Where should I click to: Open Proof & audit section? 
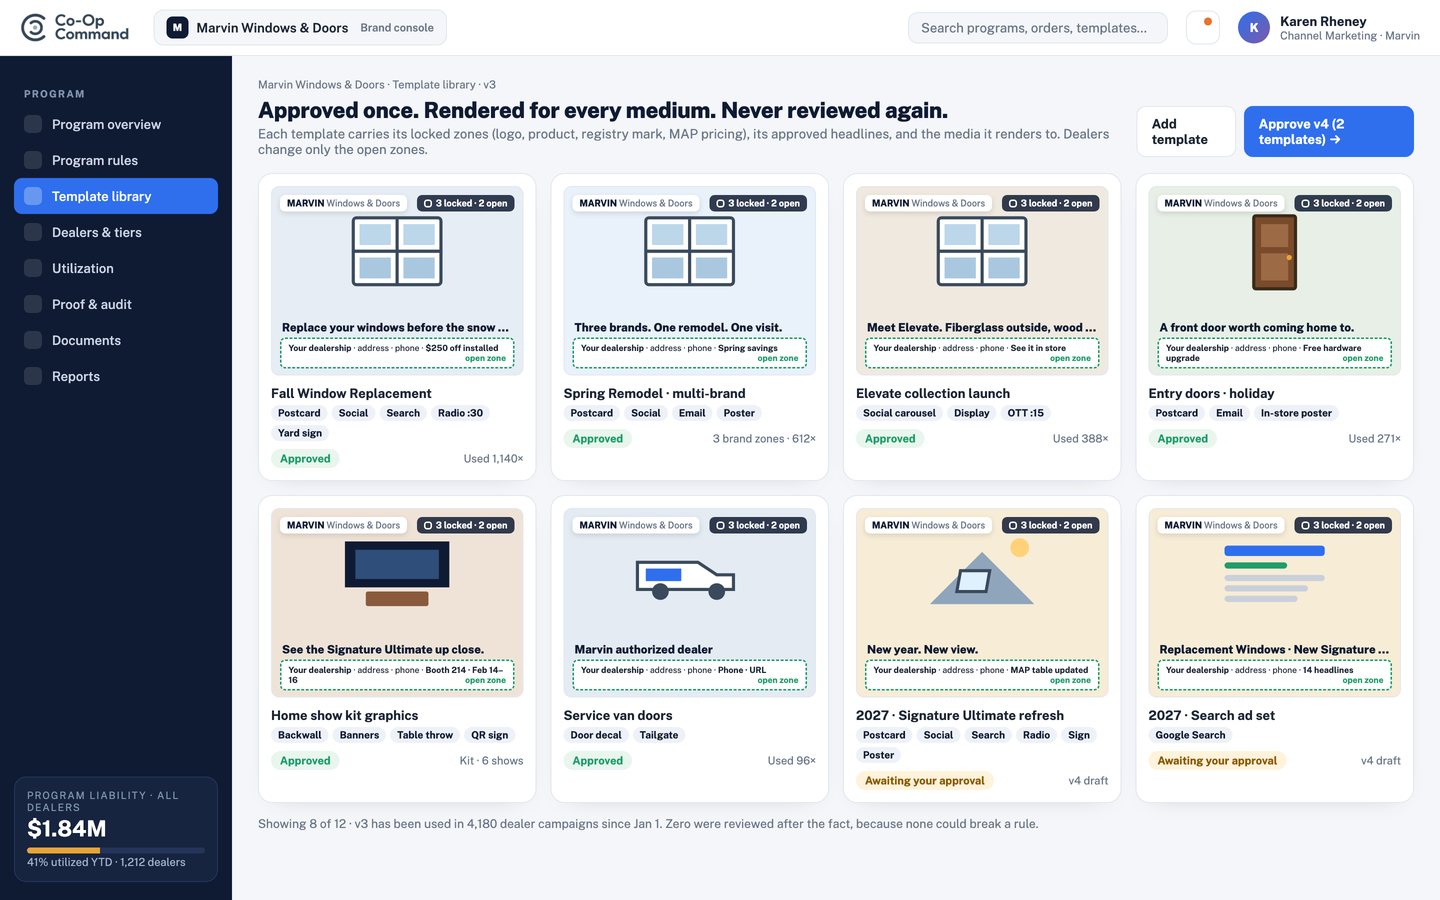[x=116, y=304]
